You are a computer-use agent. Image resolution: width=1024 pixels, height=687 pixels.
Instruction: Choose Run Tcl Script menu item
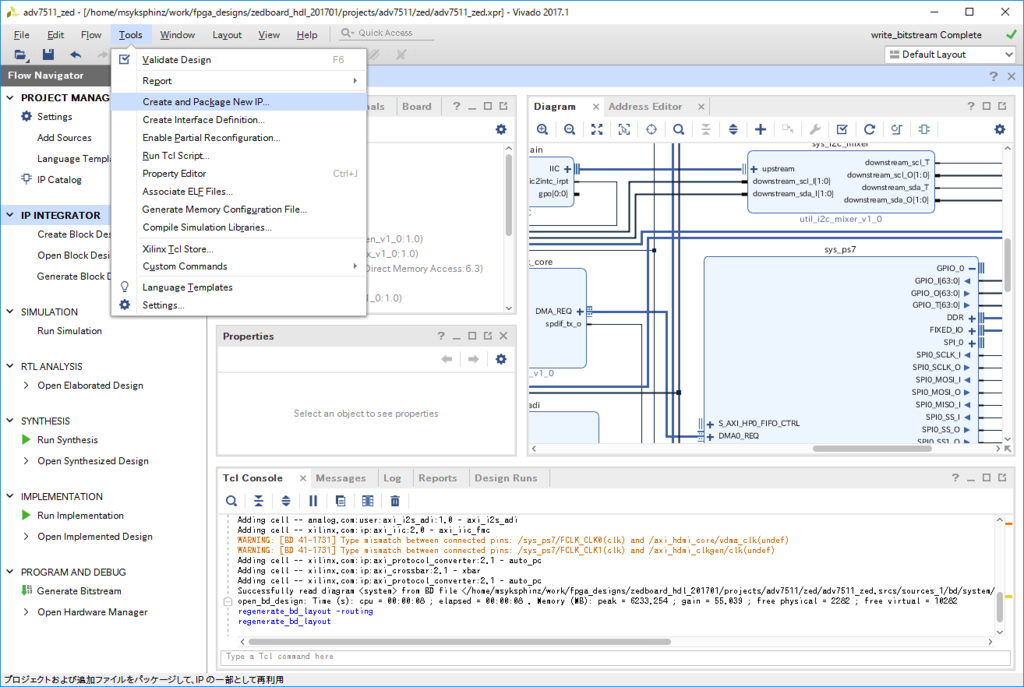point(239,155)
